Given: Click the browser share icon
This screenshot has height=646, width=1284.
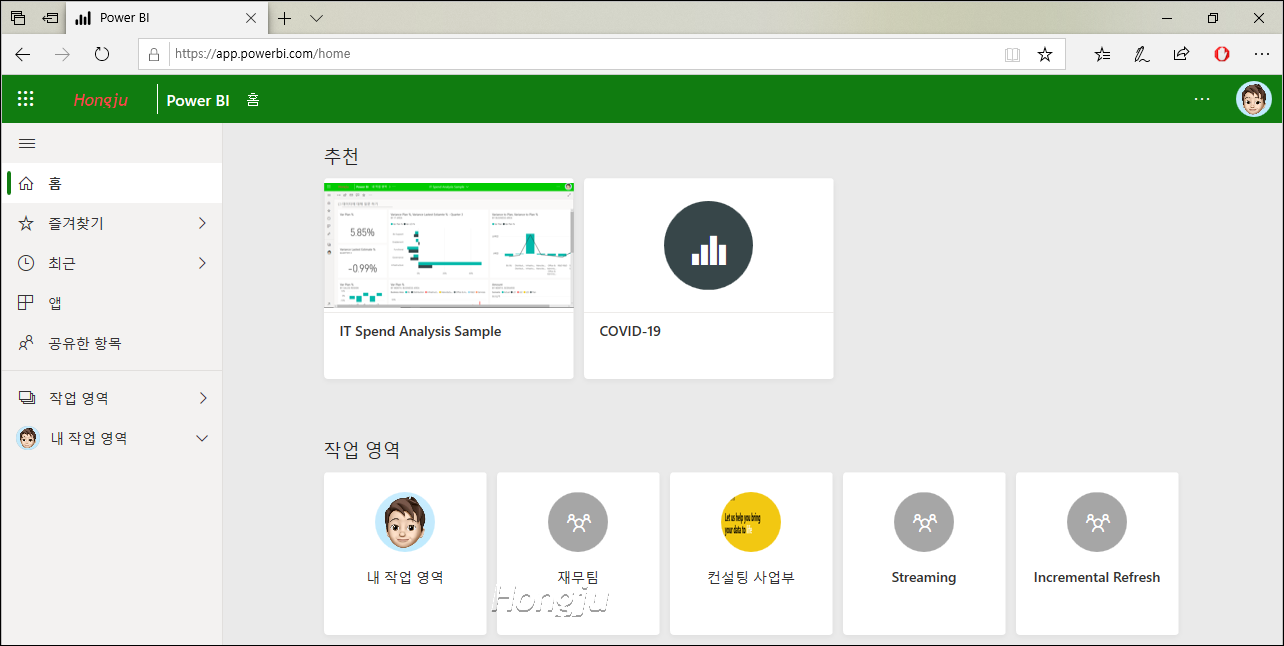Looking at the screenshot, I should [1181, 54].
